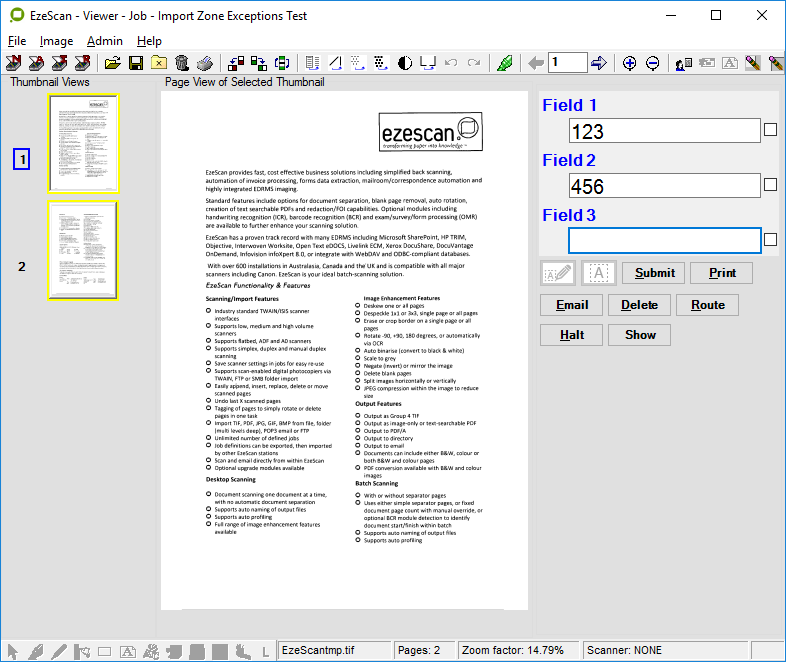786x662 pixels.
Task: Select the page 2 thumbnail
Action: click(x=83, y=250)
